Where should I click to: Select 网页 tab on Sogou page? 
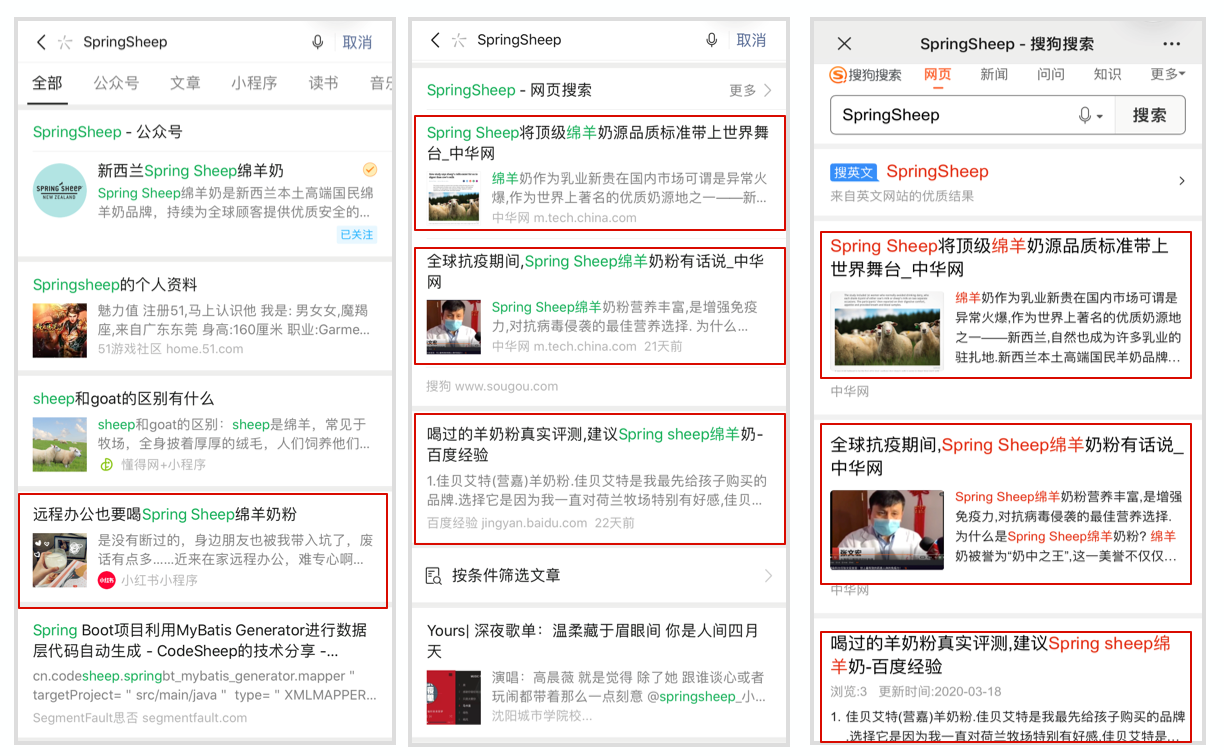pos(938,75)
